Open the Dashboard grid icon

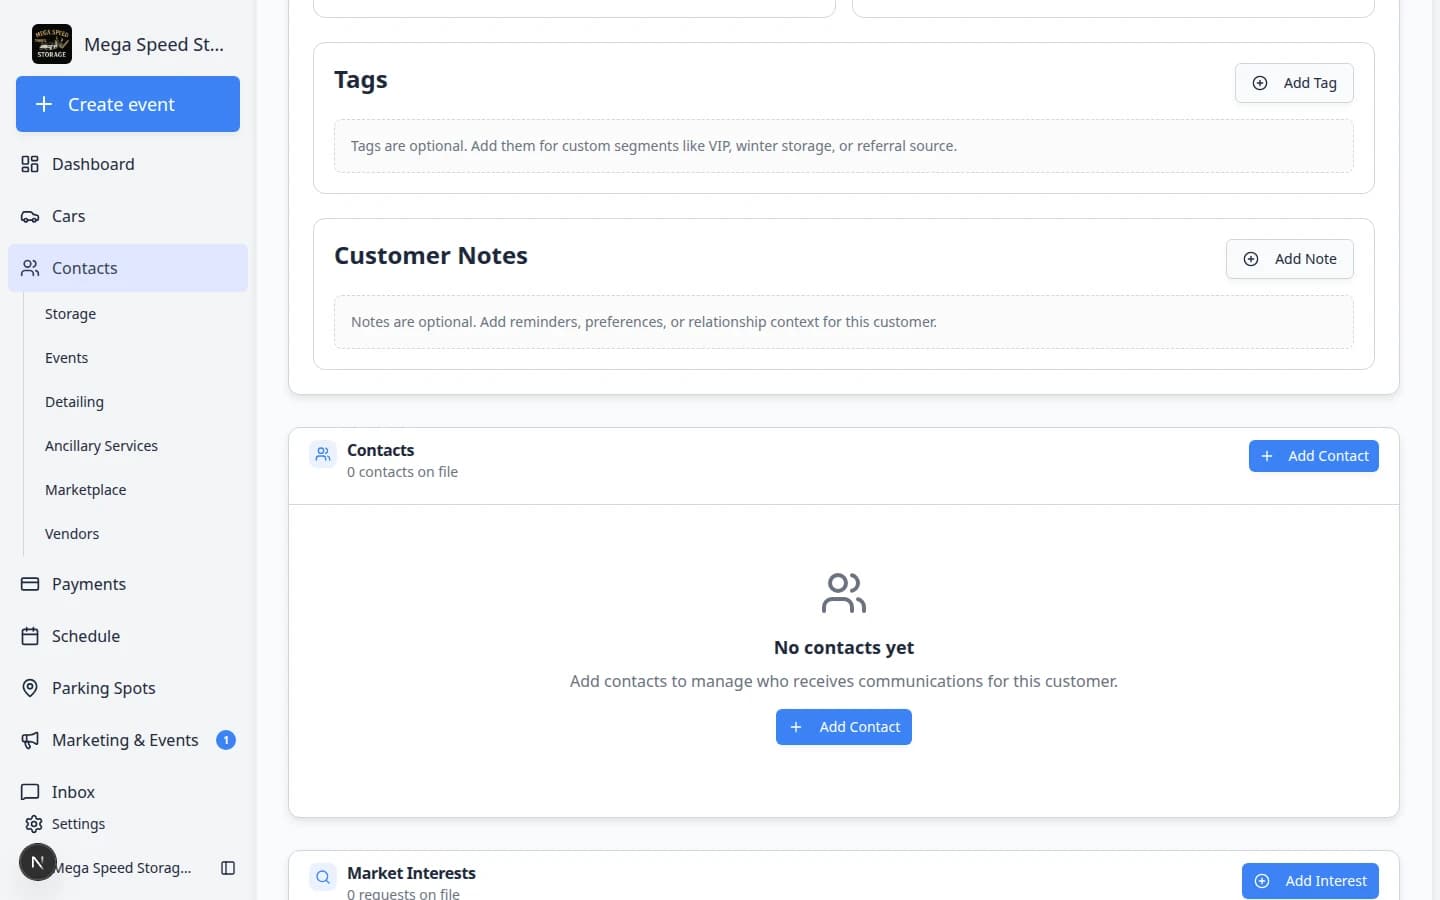[x=30, y=164]
